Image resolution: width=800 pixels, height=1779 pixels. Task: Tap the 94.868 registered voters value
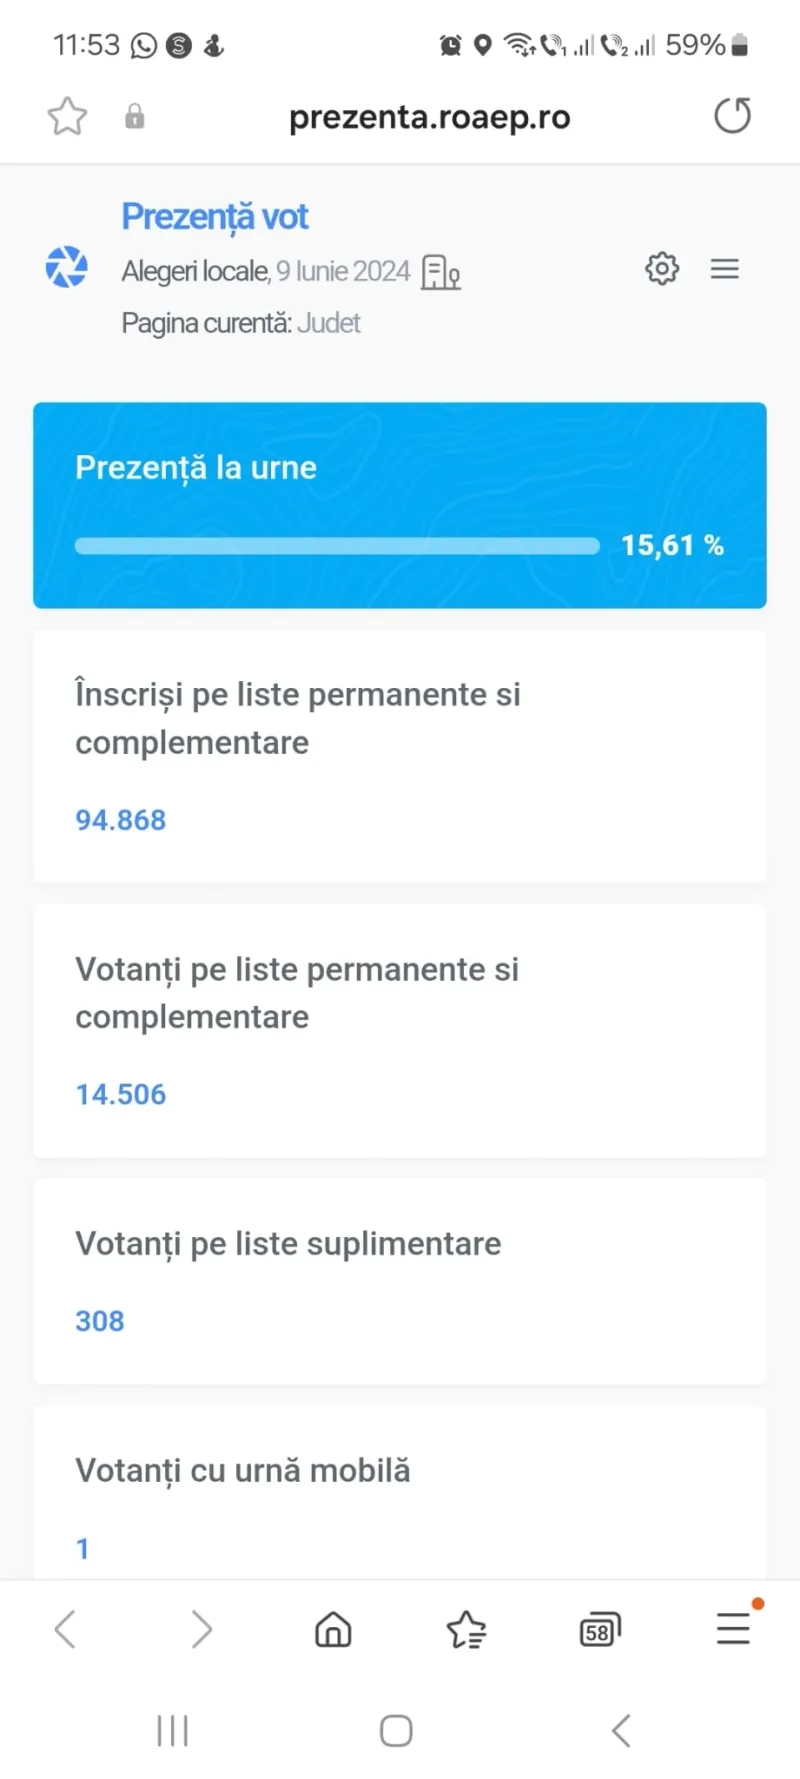[x=121, y=820]
